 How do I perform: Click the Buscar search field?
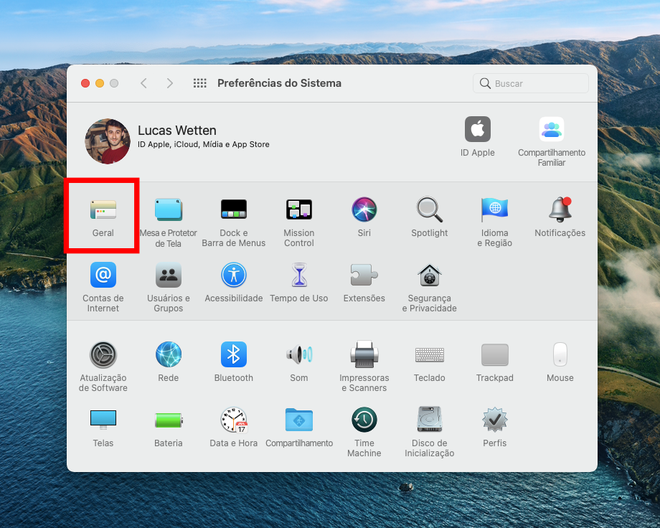click(531, 83)
